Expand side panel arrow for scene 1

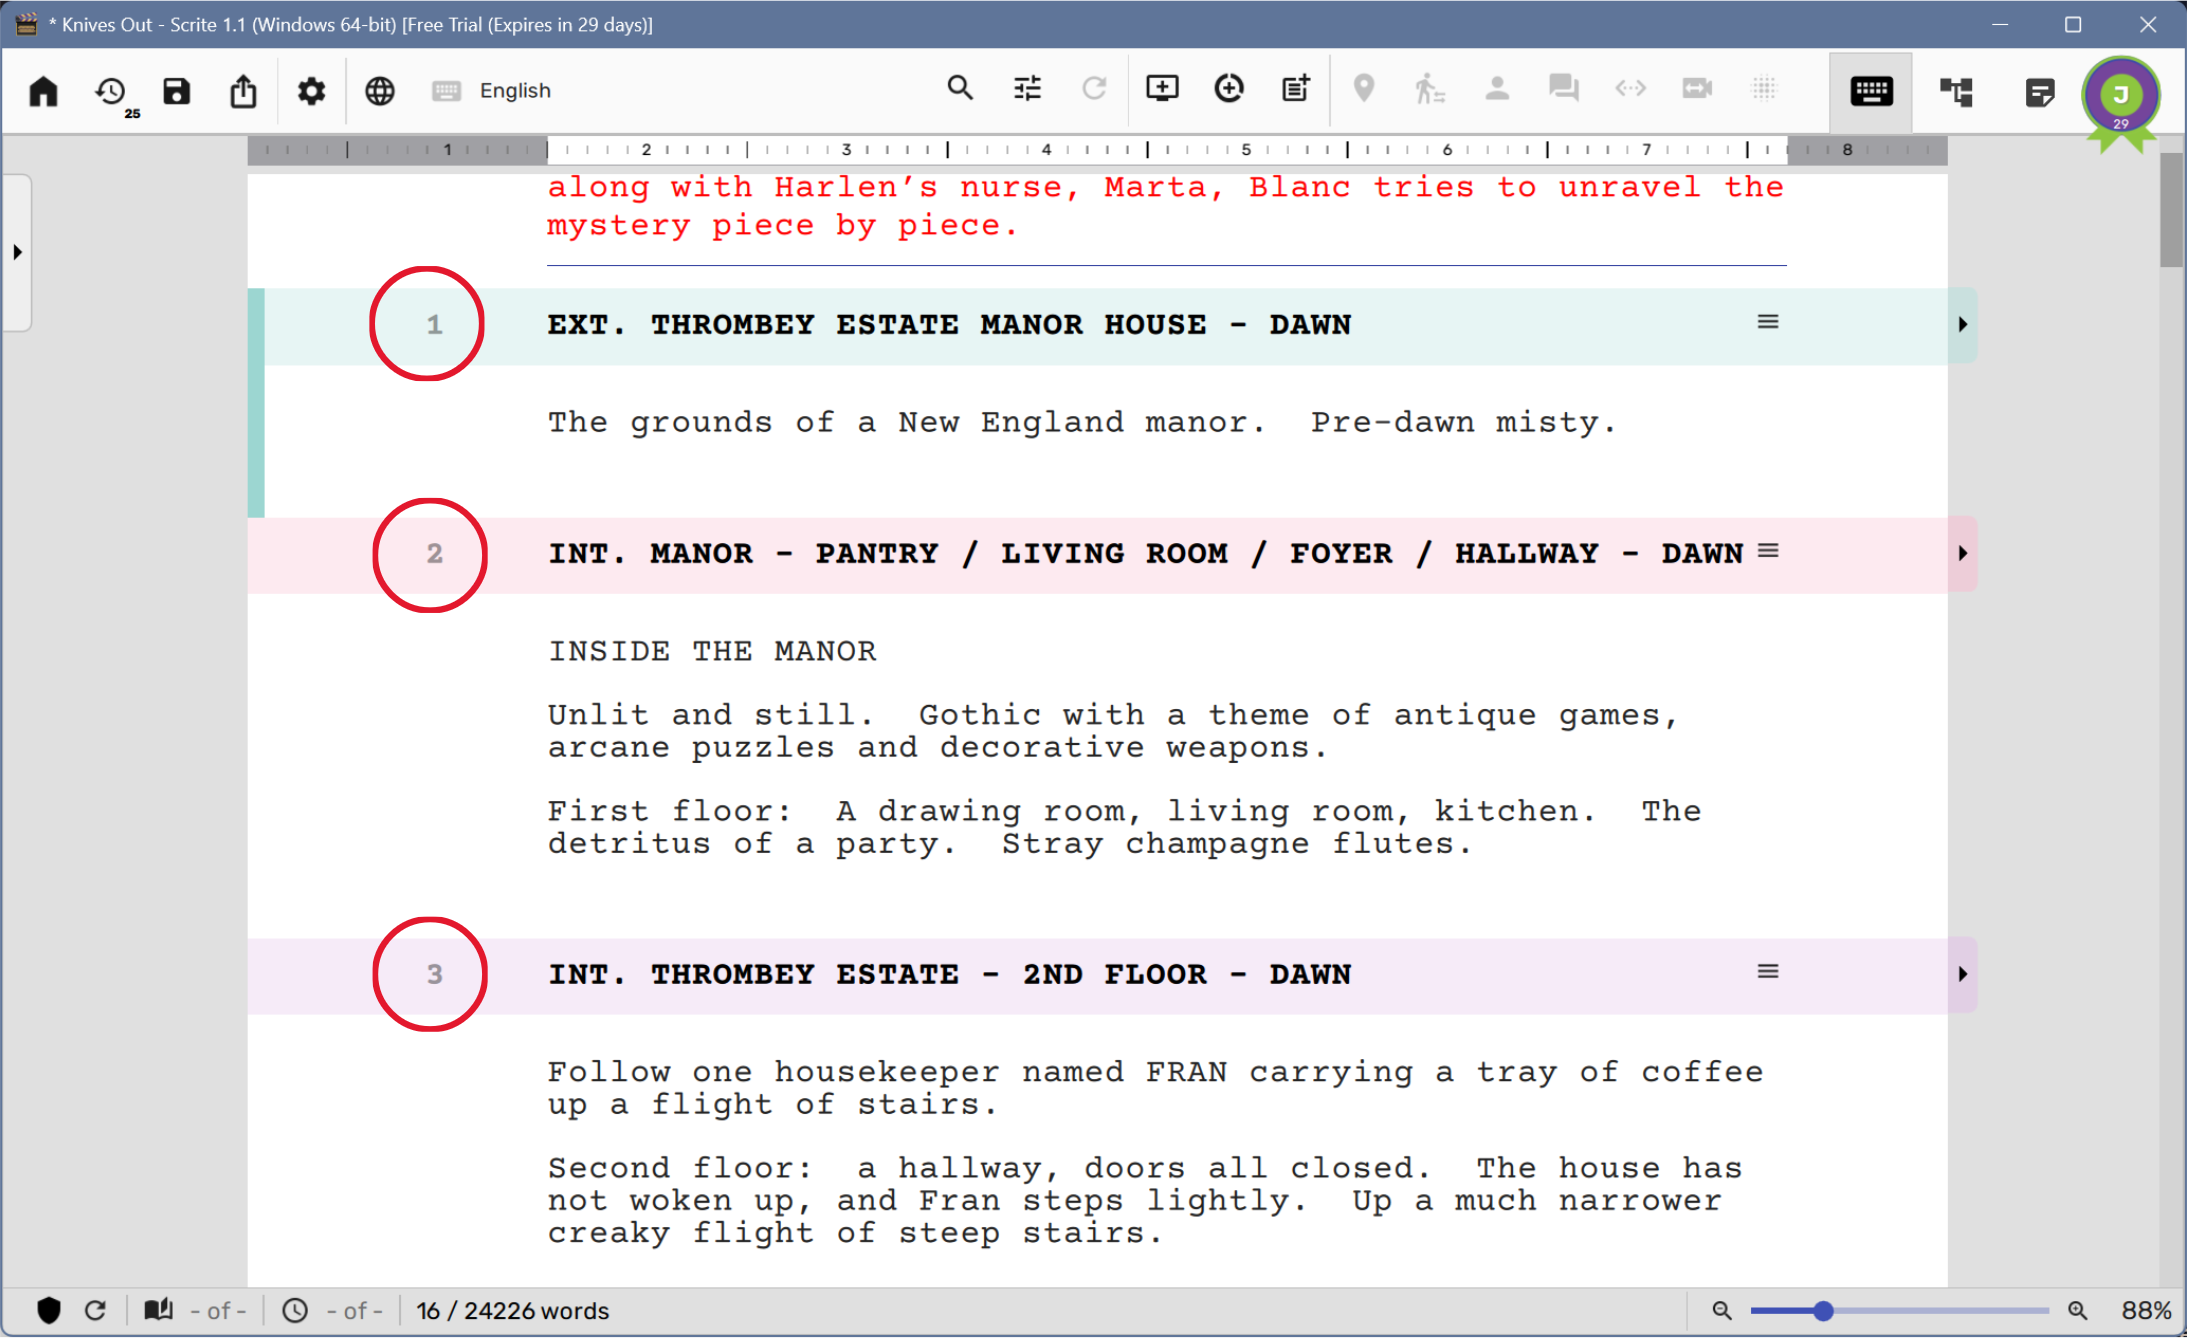point(1962,325)
